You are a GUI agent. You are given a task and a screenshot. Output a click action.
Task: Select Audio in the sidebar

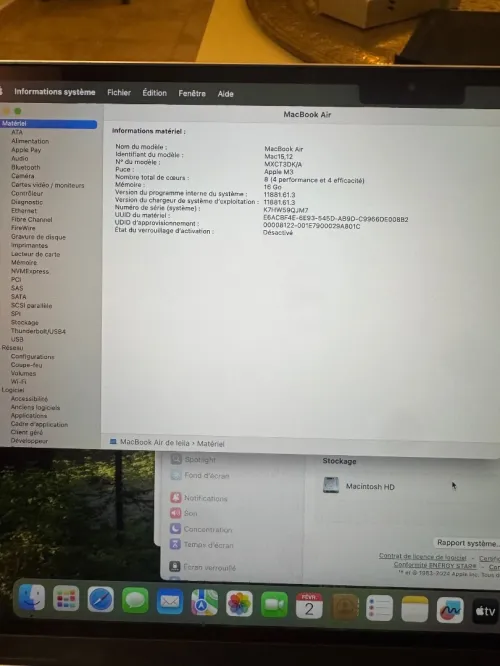tap(20, 158)
